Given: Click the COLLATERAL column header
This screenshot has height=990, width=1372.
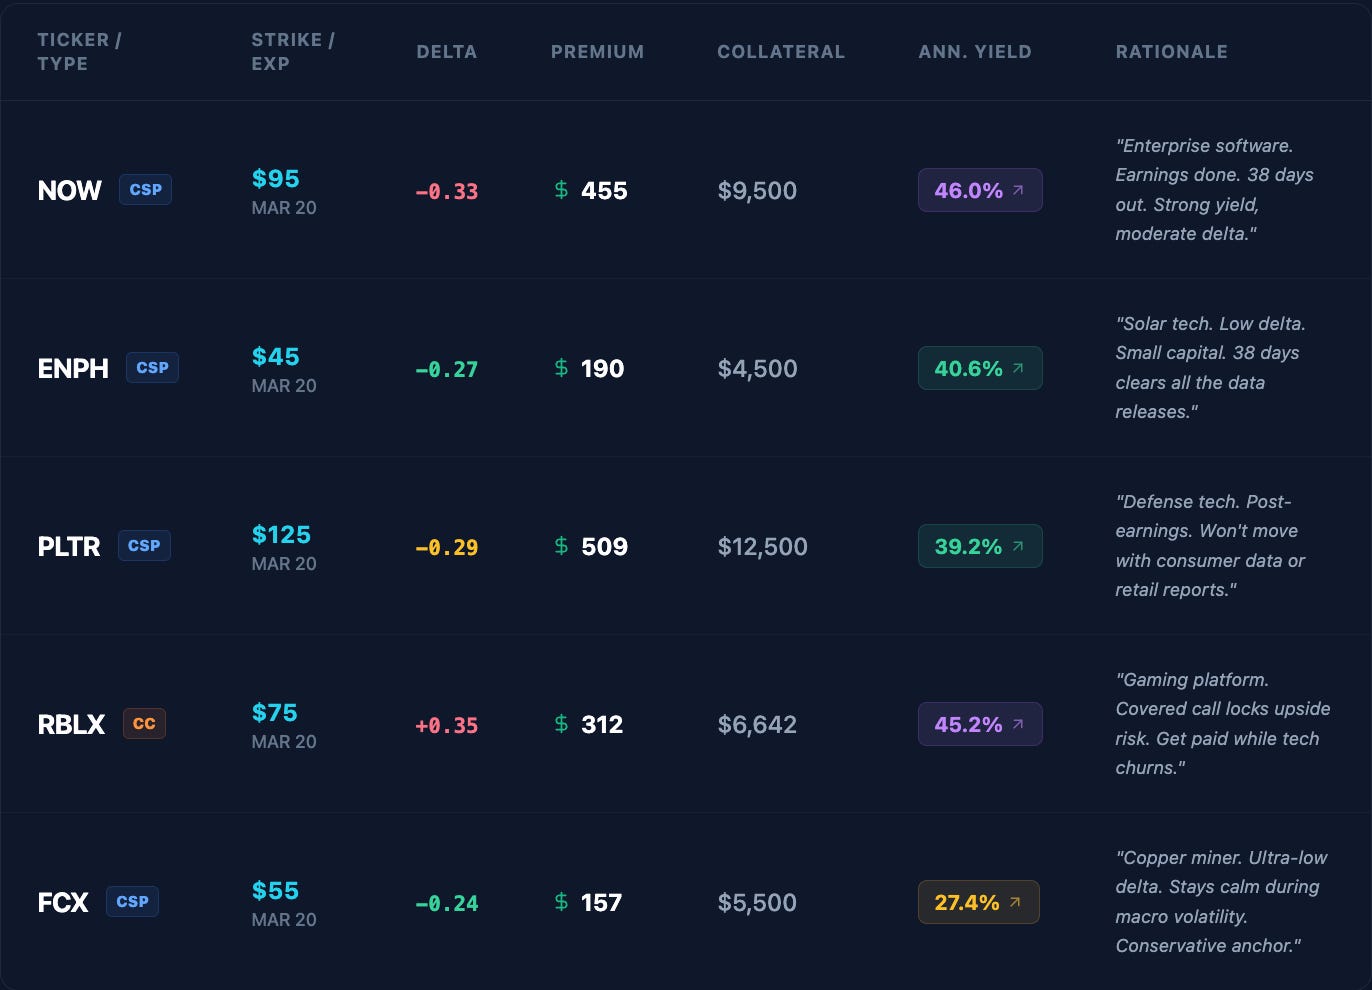Looking at the screenshot, I should [781, 52].
